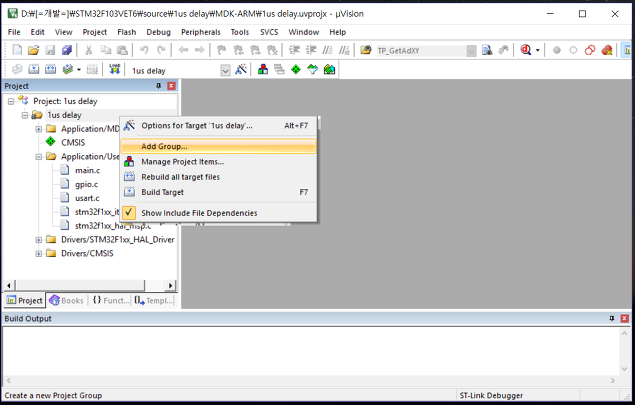Select main.c in the project tree
635x405 pixels.
tap(87, 171)
